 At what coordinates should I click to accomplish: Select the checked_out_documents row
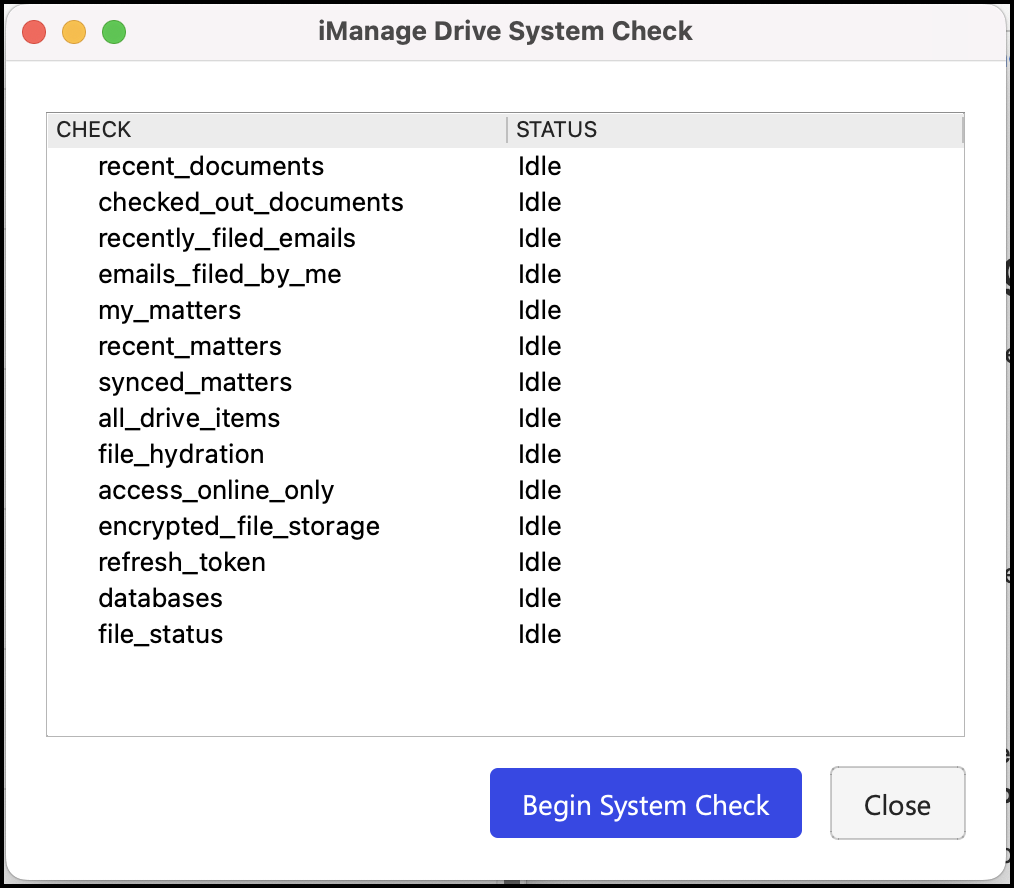[x=250, y=202]
